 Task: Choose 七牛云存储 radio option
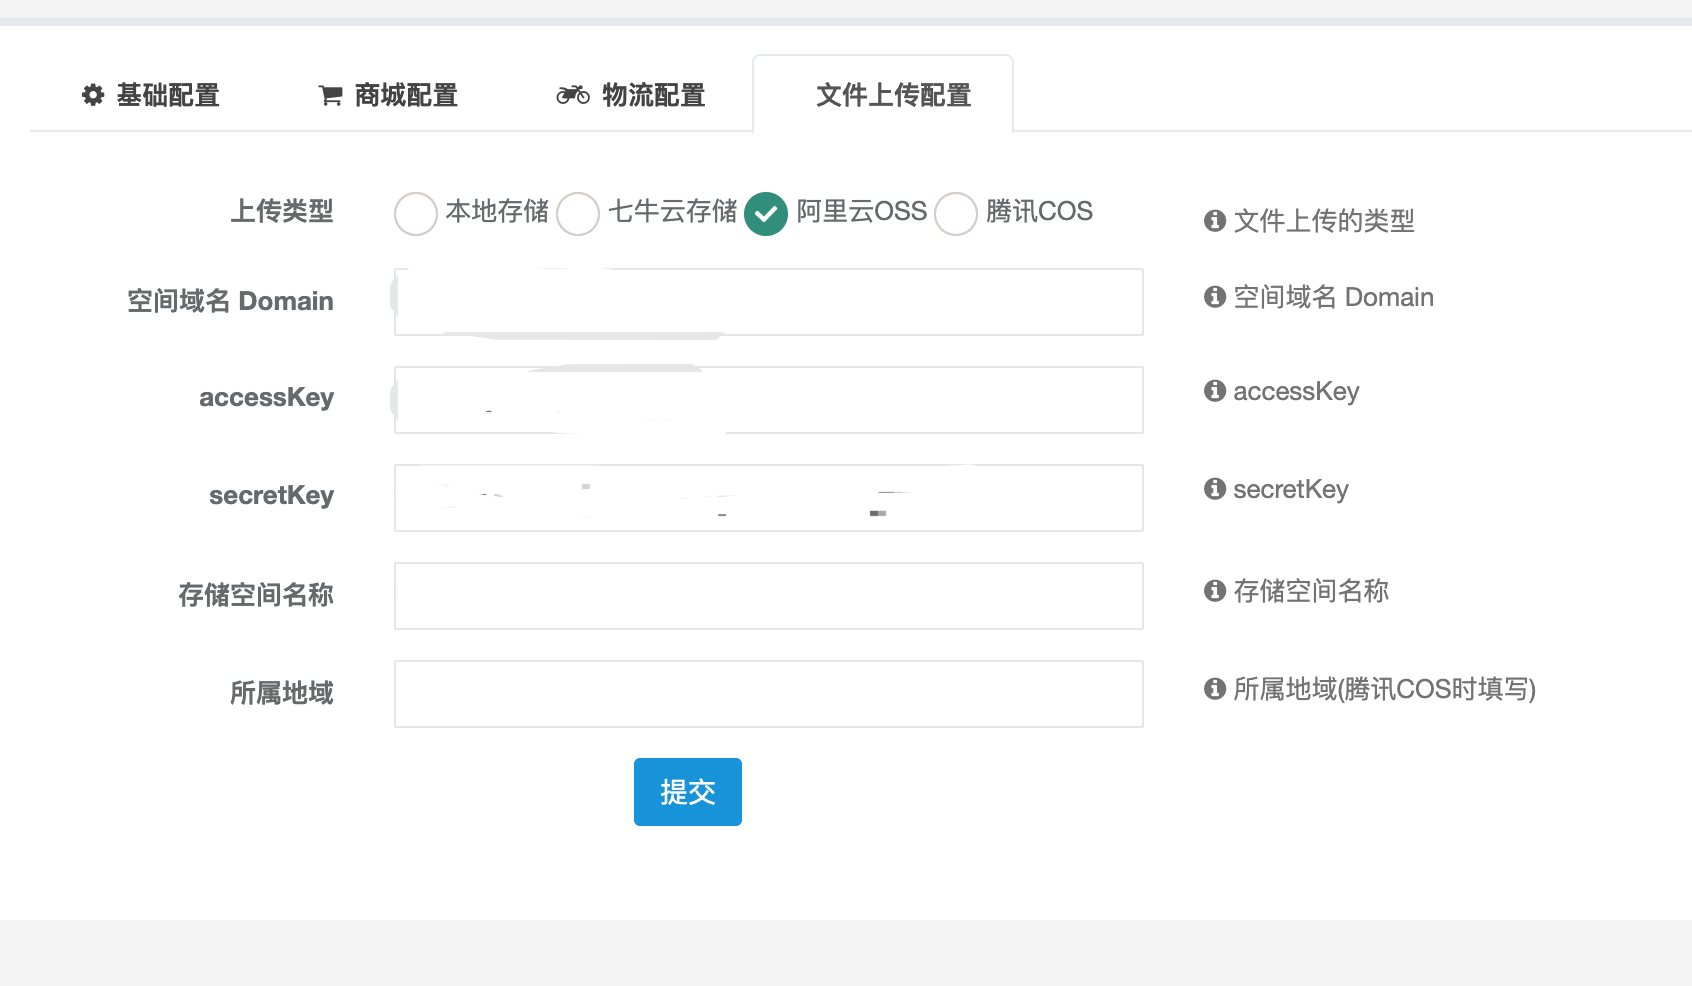[x=578, y=214]
